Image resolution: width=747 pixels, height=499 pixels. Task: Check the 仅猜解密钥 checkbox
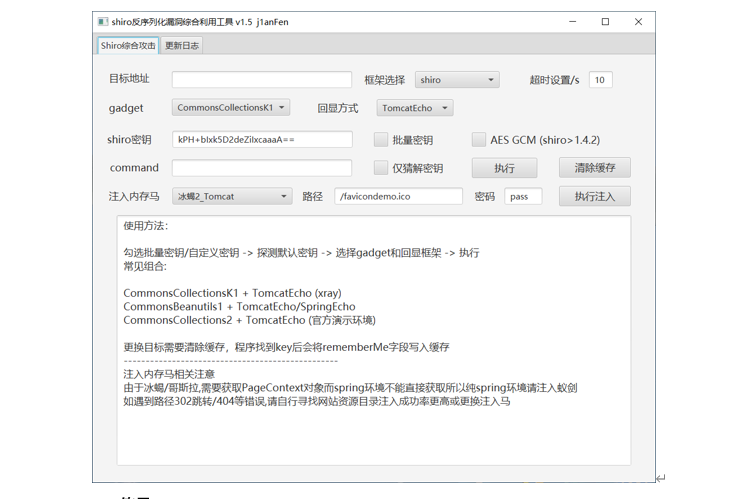click(381, 168)
